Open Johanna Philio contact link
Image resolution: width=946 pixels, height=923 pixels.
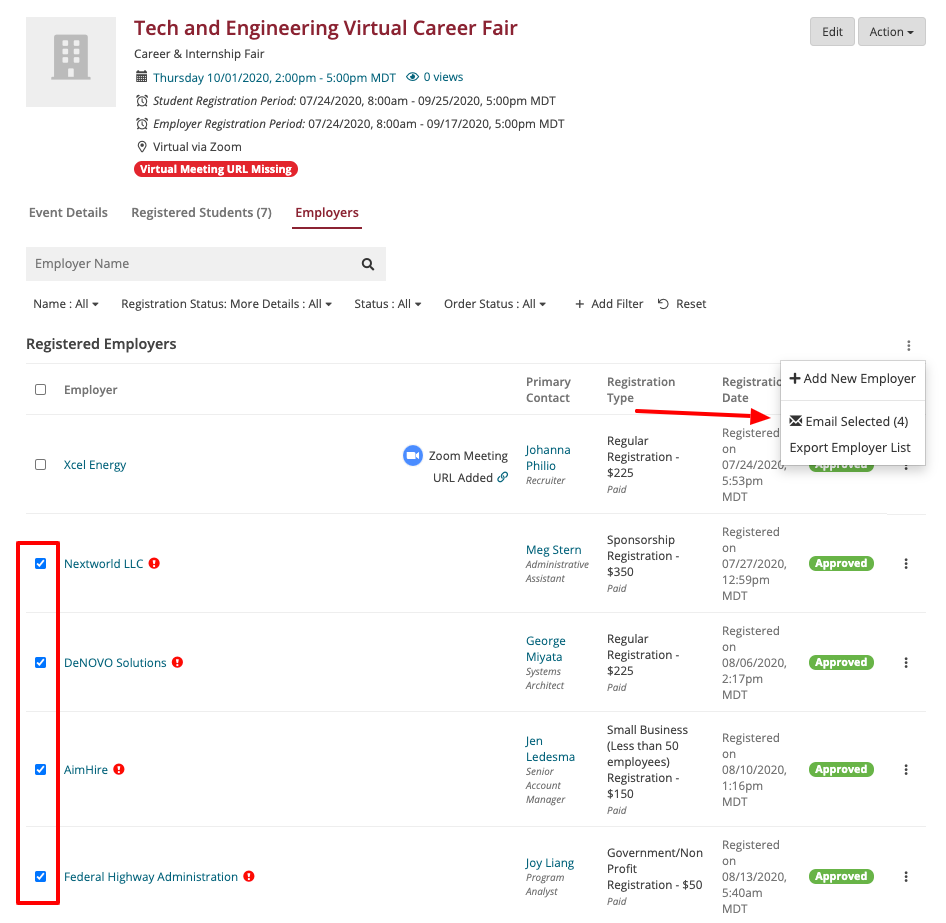[548, 458]
